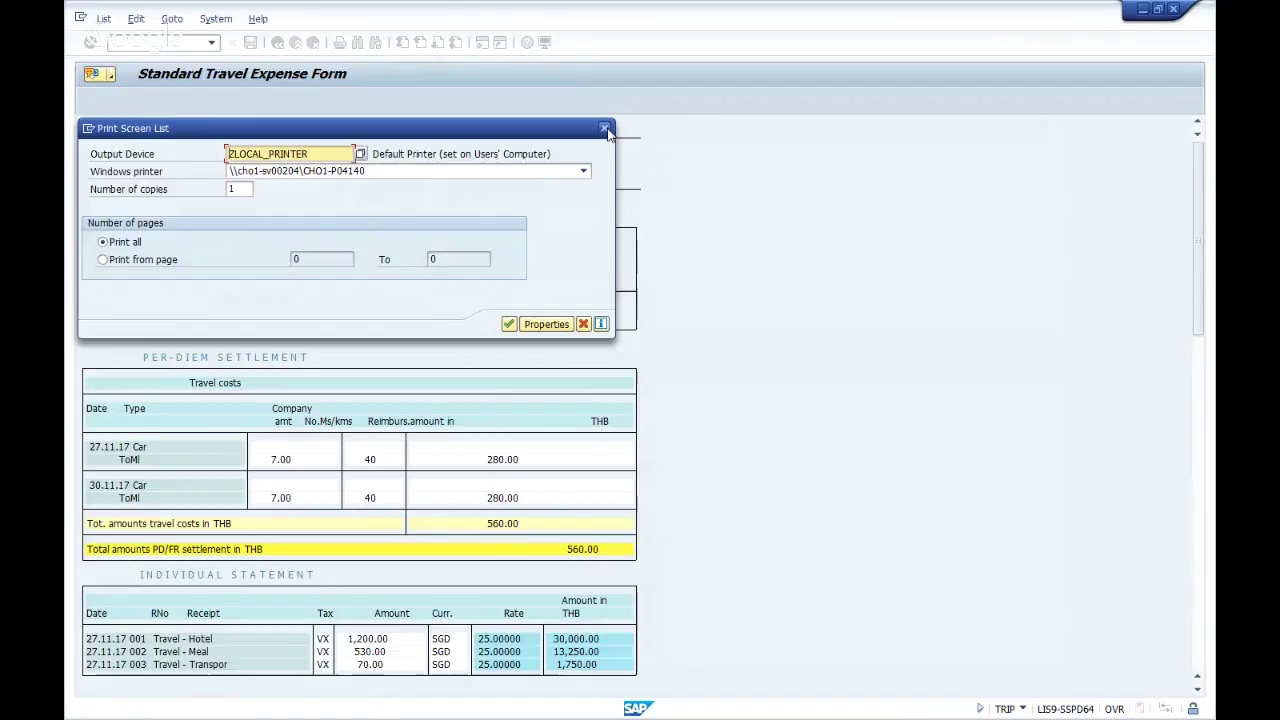1280x720 pixels.
Task: Click the Enter checkmark in the toolbar
Action: point(91,42)
